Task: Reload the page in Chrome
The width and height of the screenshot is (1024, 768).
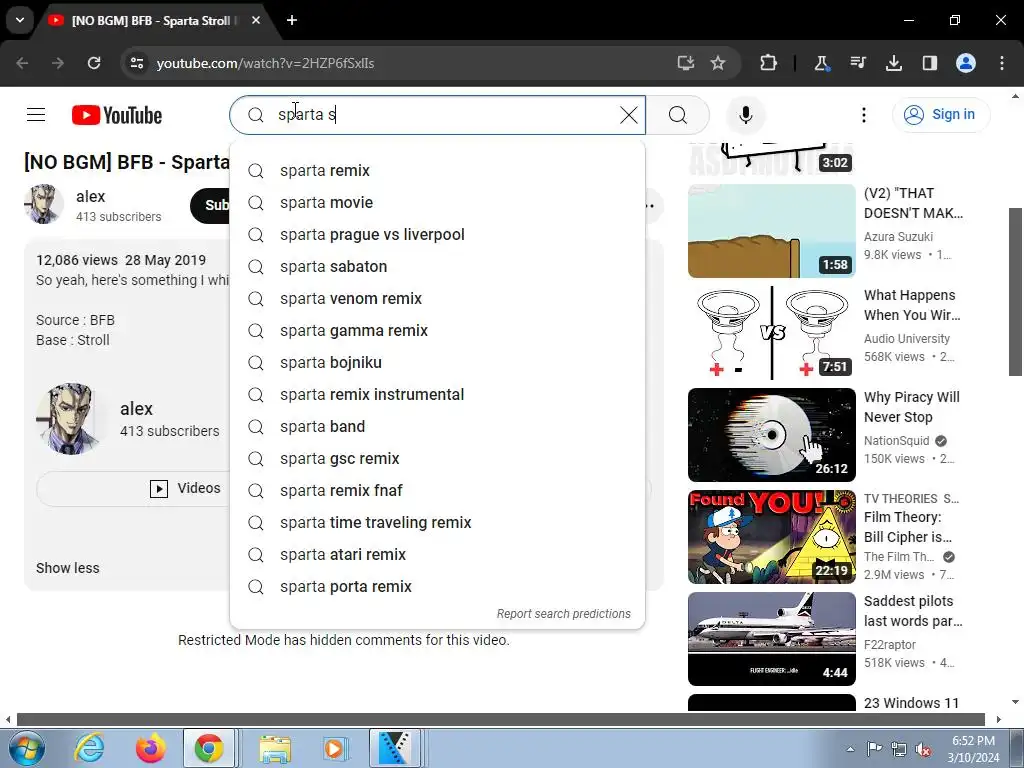Action: tap(94, 63)
